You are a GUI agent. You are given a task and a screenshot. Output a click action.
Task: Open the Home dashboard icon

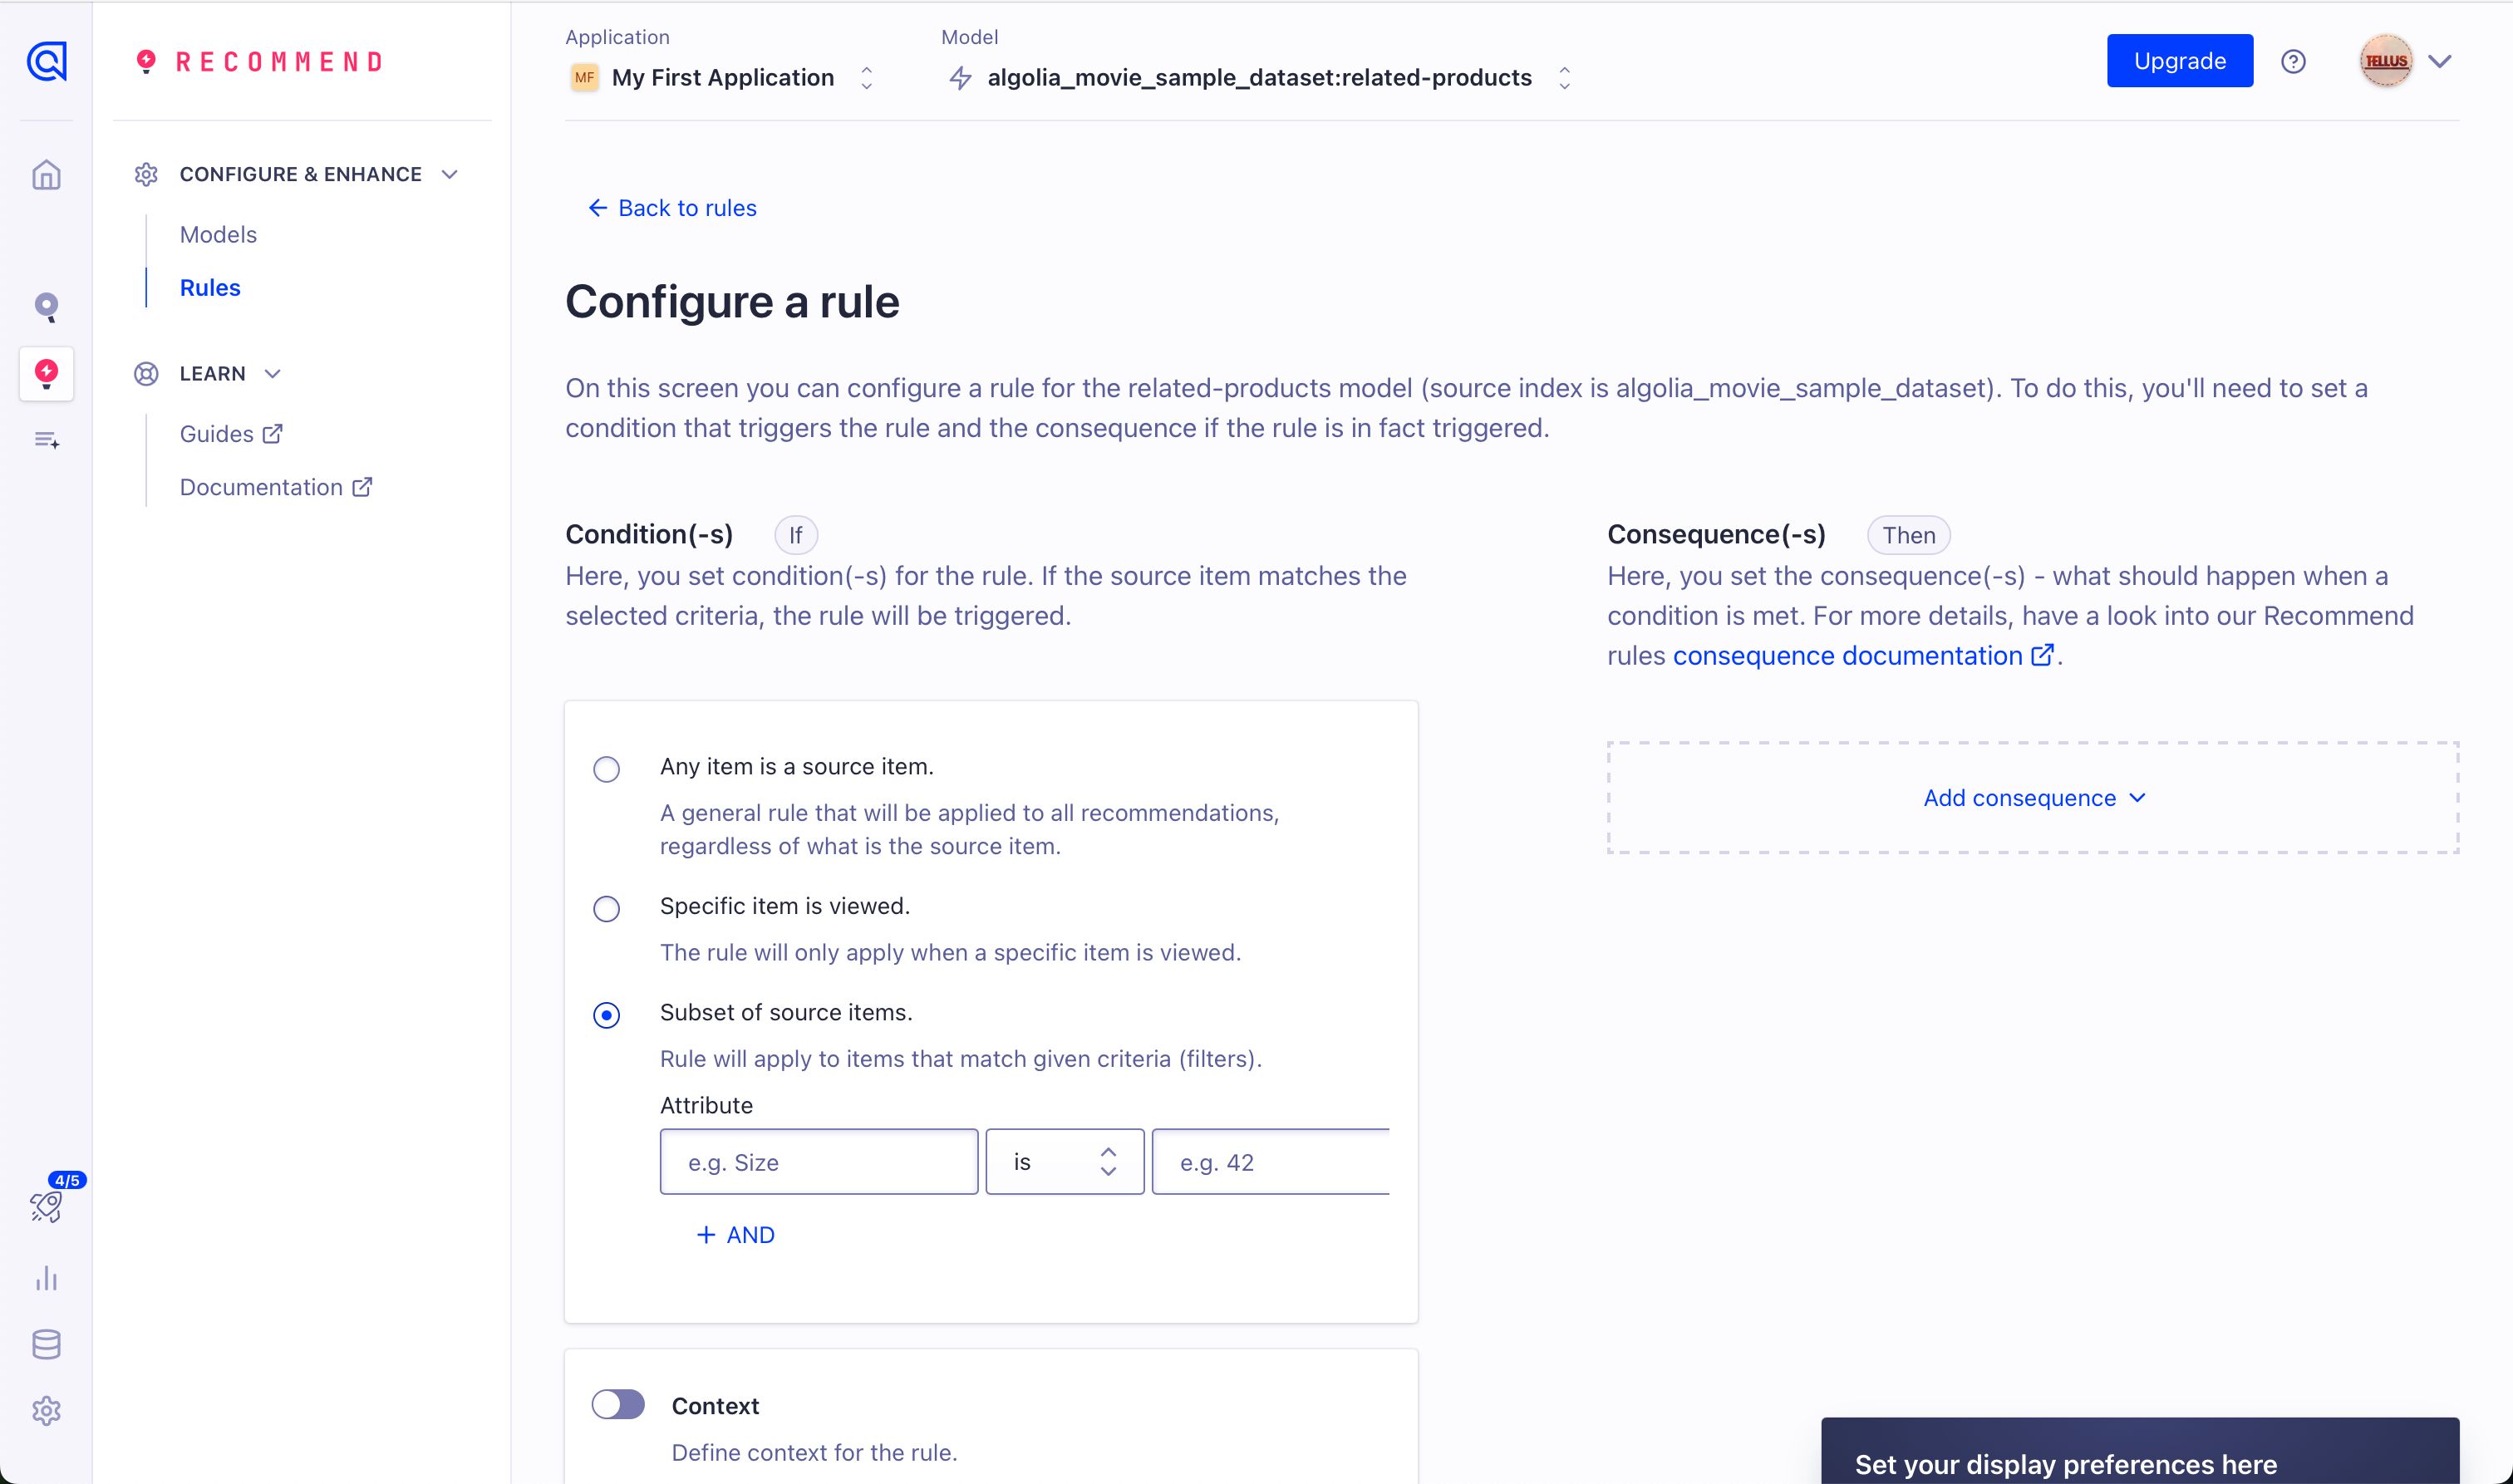click(x=46, y=175)
